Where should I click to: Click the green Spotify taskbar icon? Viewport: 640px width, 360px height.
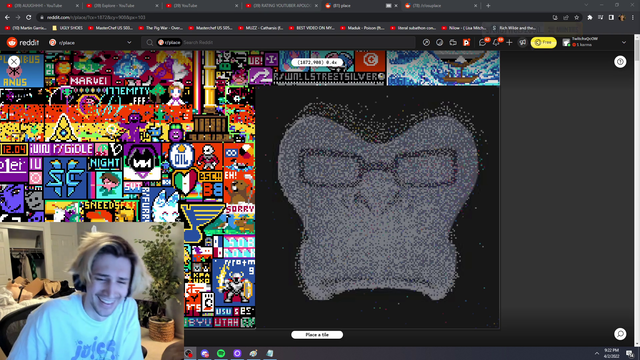click(221, 353)
